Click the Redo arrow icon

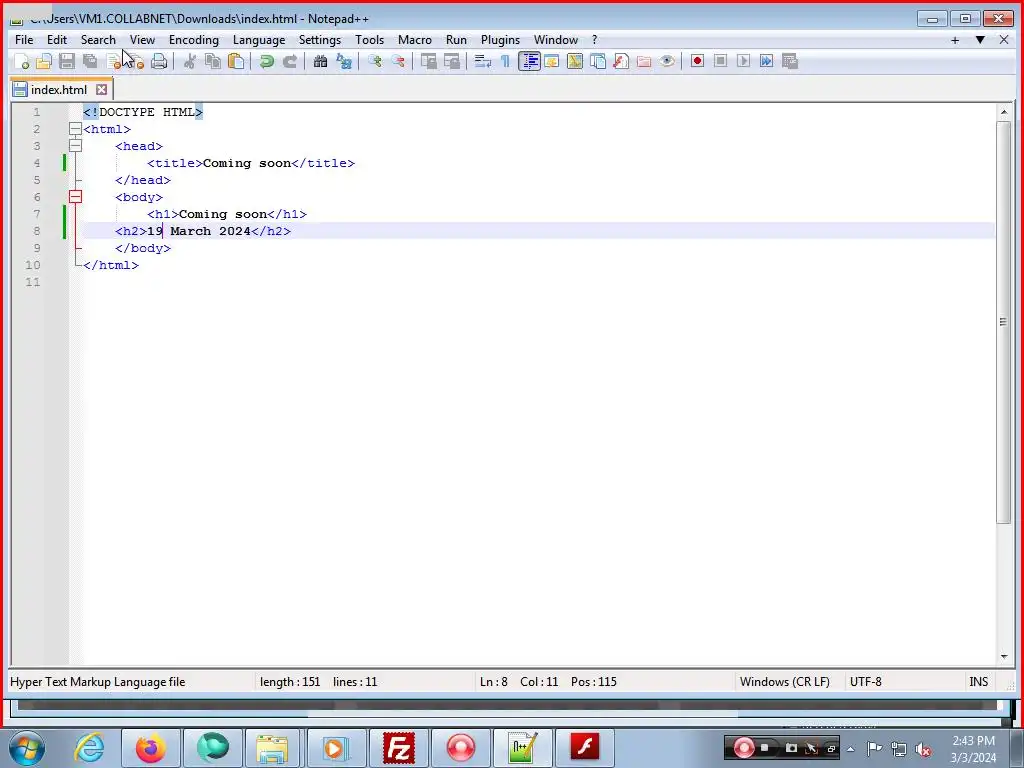[x=290, y=61]
